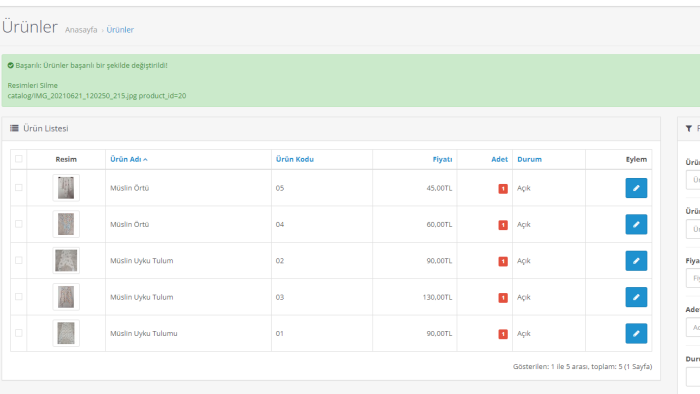Check the box for Müslin Uyku Tulumu 01
700x394 pixels.
pos(19,333)
